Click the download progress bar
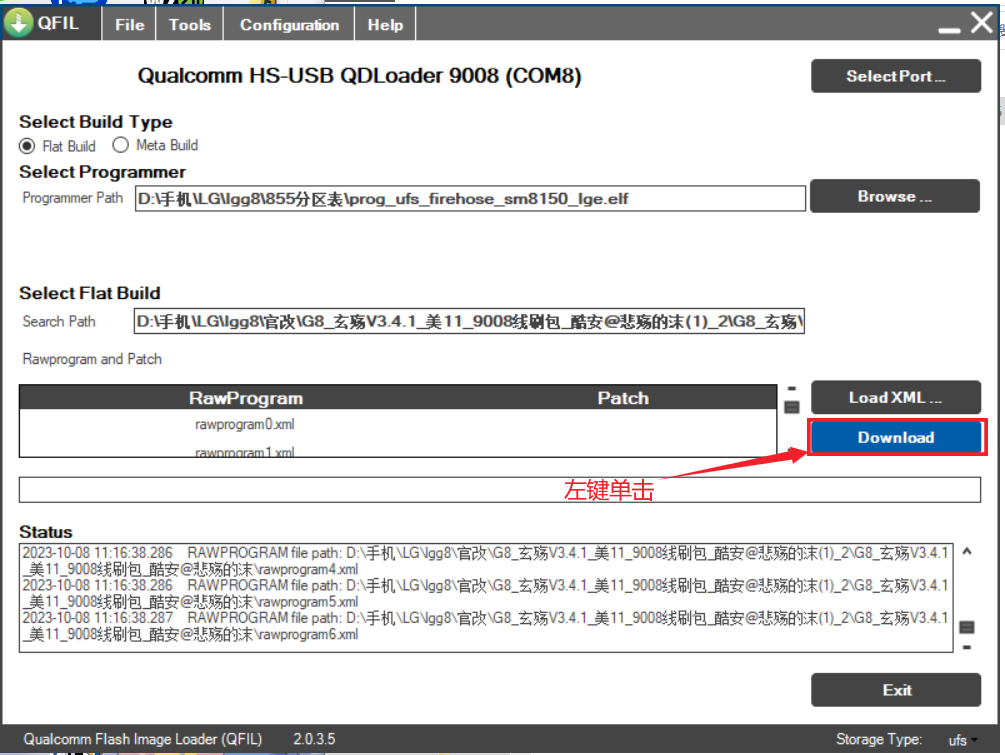This screenshot has height=755, width=1005. [500, 490]
